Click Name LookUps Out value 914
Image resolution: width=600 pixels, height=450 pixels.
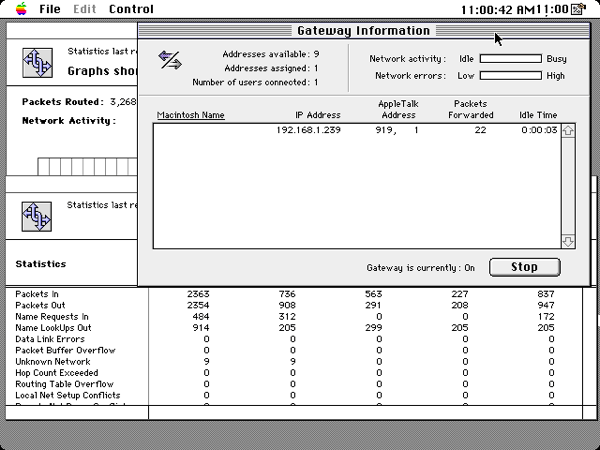201,328
